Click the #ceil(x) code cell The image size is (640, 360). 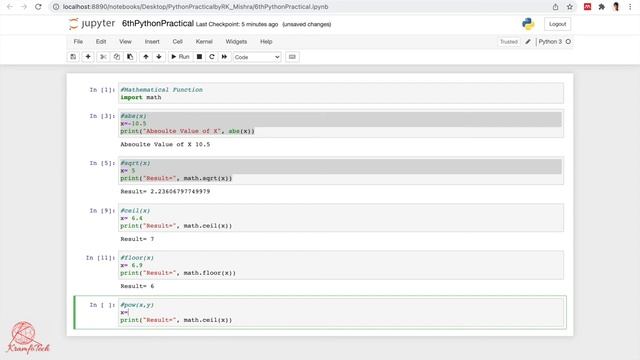point(341,218)
